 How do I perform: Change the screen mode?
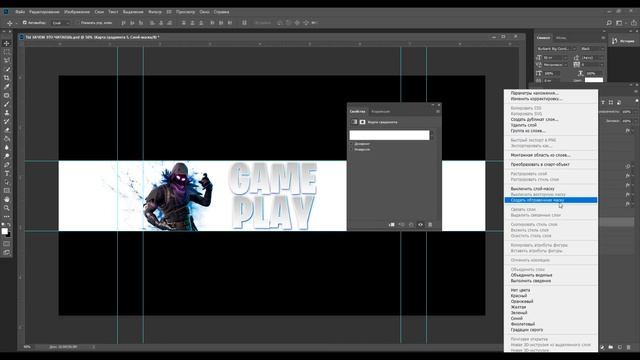tap(7, 253)
